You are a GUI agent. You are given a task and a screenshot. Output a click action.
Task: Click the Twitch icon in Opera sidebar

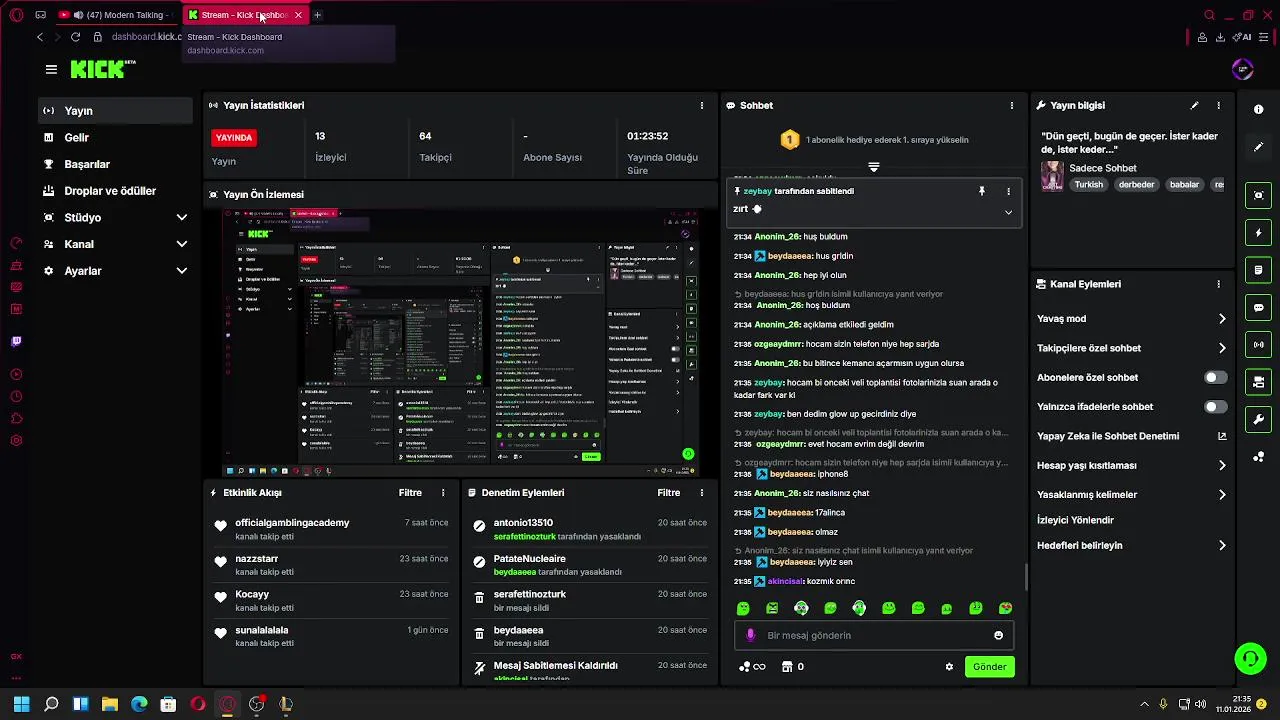pyautogui.click(x=16, y=342)
